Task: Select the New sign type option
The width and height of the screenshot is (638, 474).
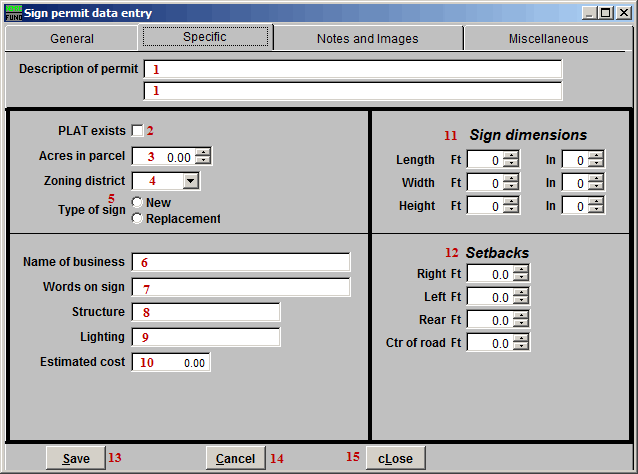Action: click(137, 203)
